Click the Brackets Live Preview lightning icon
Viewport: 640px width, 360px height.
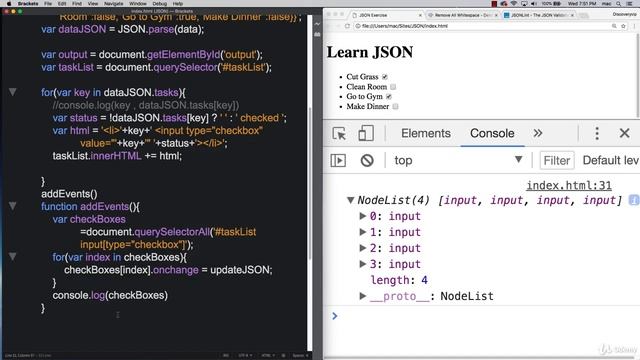click(x=318, y=24)
